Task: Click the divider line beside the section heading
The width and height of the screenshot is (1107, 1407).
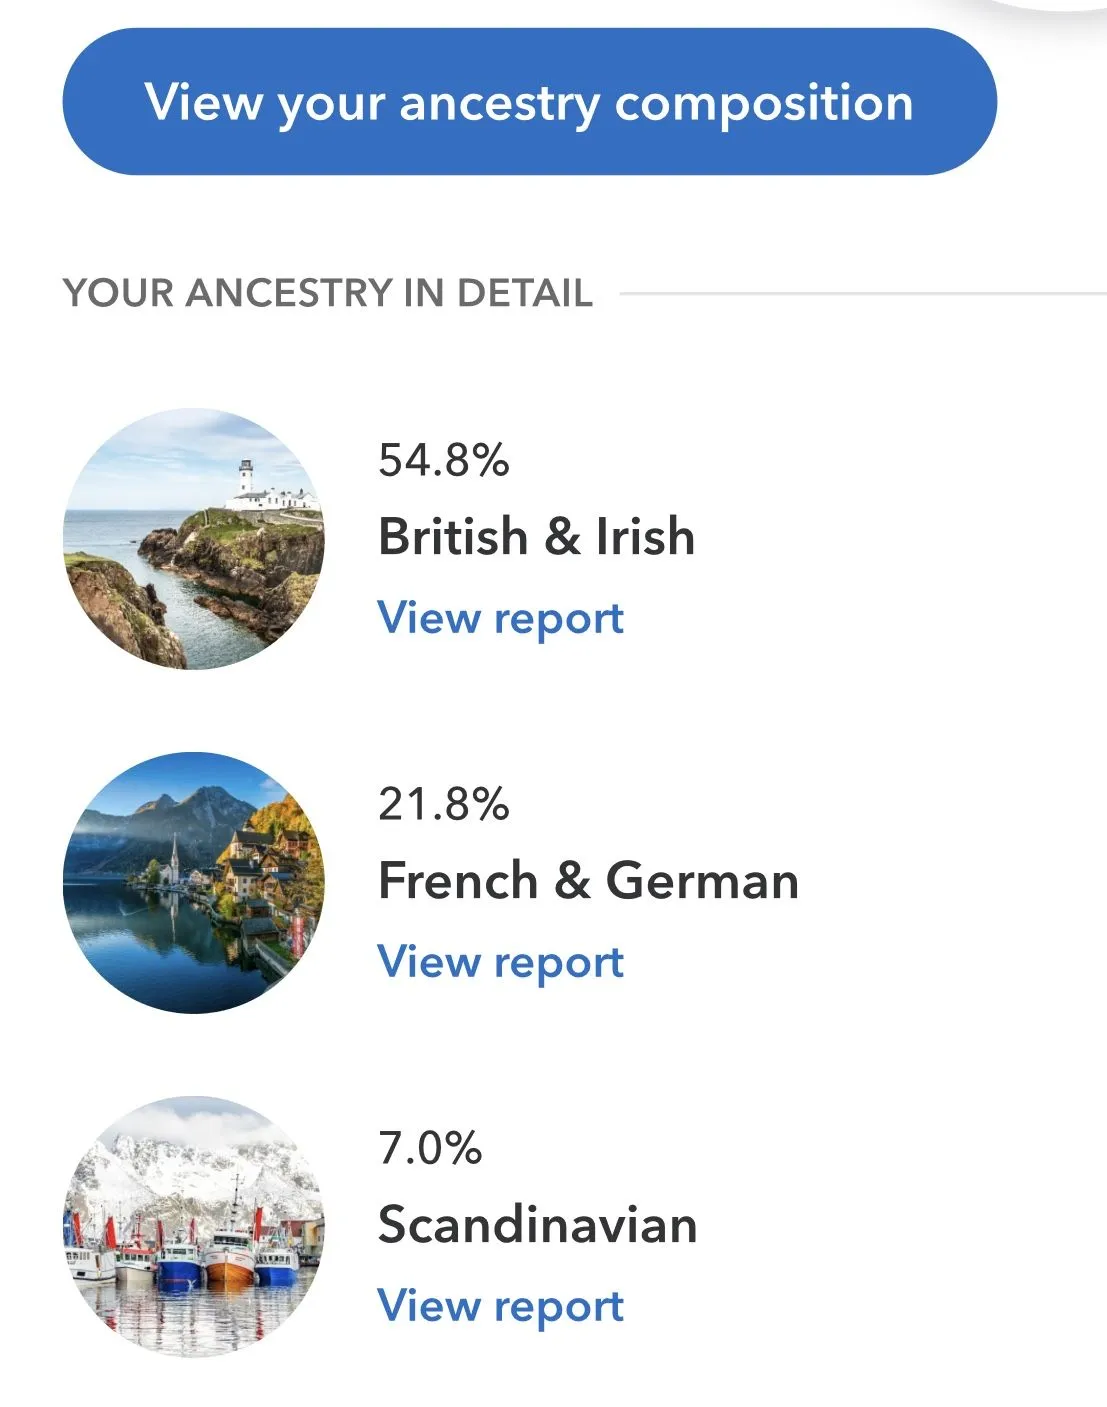Action: coord(860,294)
